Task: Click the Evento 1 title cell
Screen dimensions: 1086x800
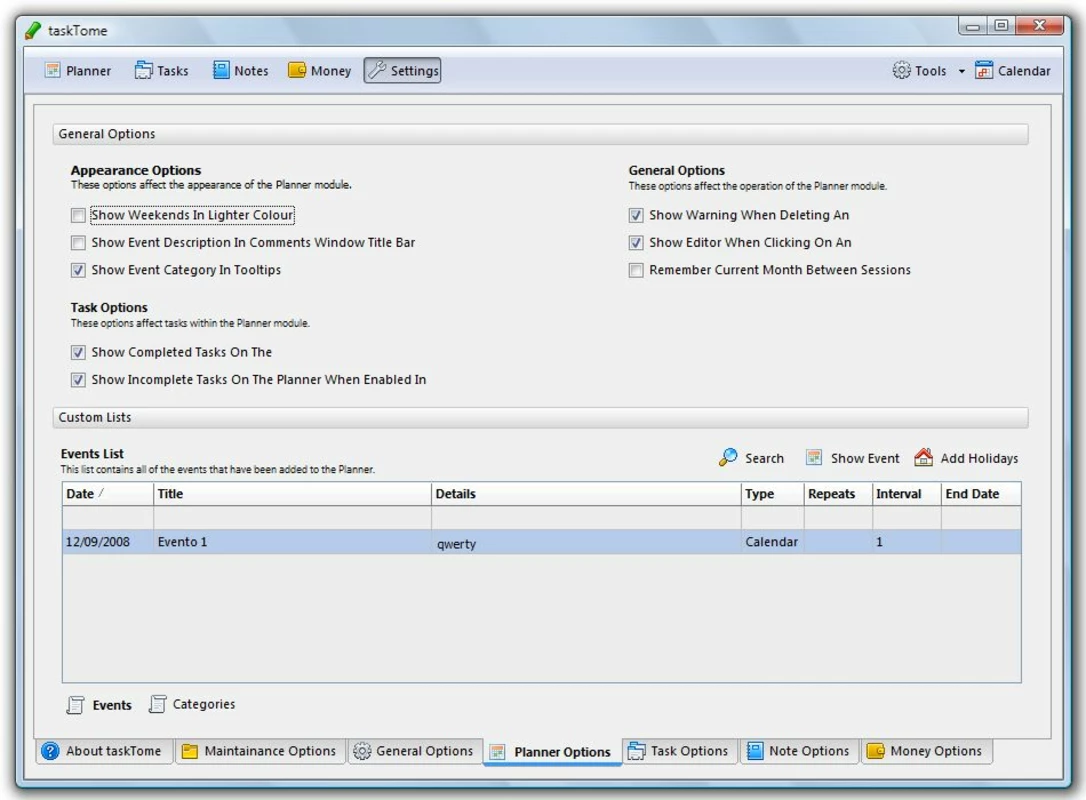Action: pos(292,542)
